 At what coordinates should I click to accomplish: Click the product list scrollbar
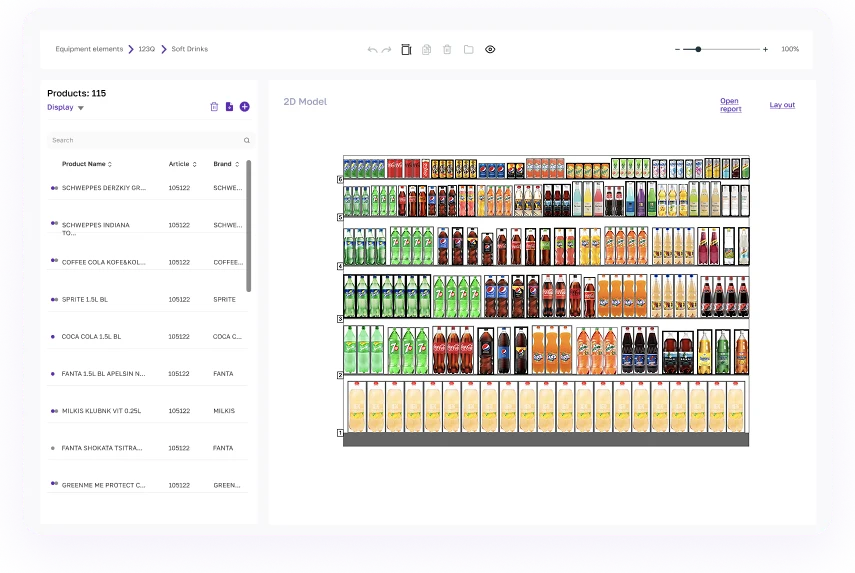click(x=249, y=226)
